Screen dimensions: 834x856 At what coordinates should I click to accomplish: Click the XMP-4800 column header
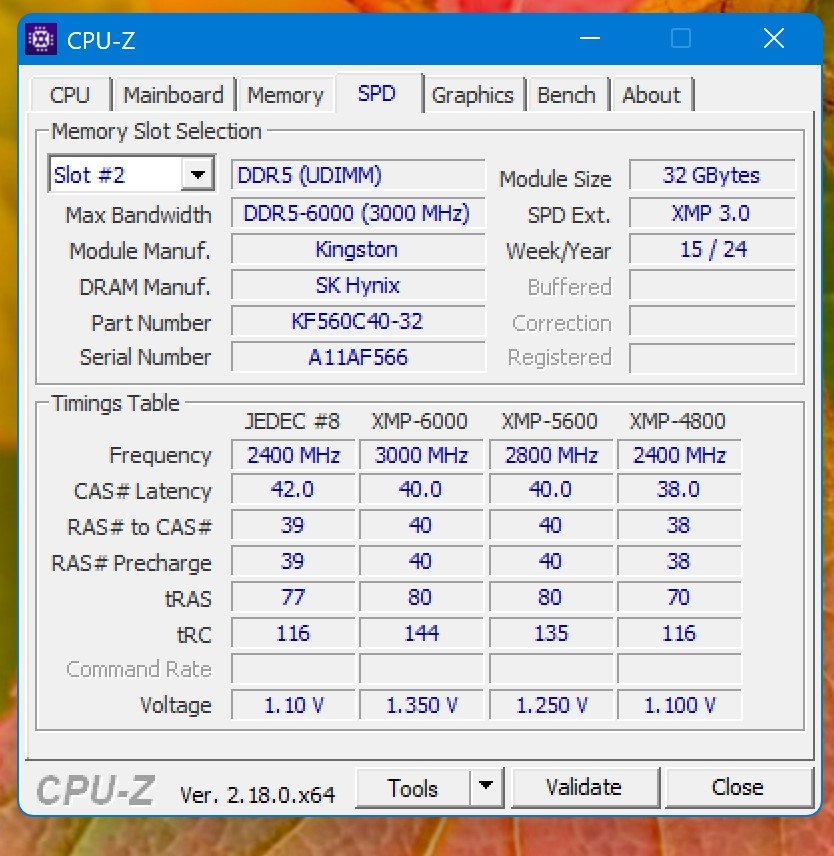tap(677, 421)
